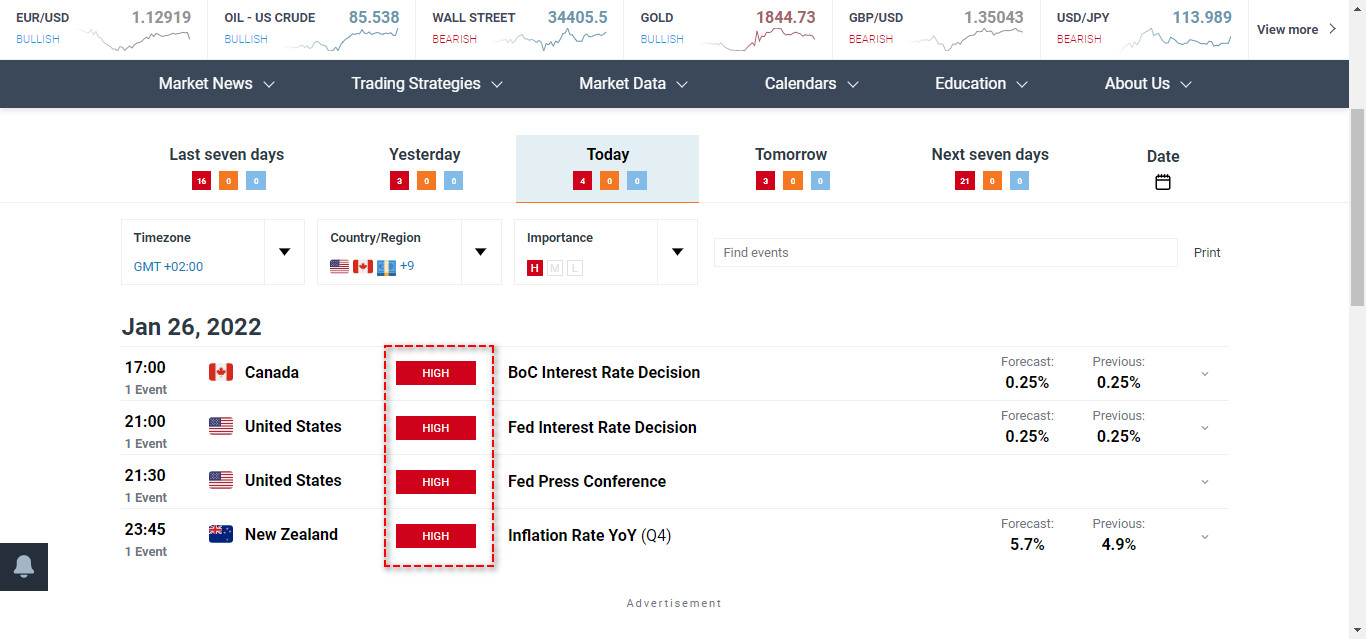Toggle the Medium importance filter box
The height and width of the screenshot is (639, 1366).
pyautogui.click(x=555, y=267)
